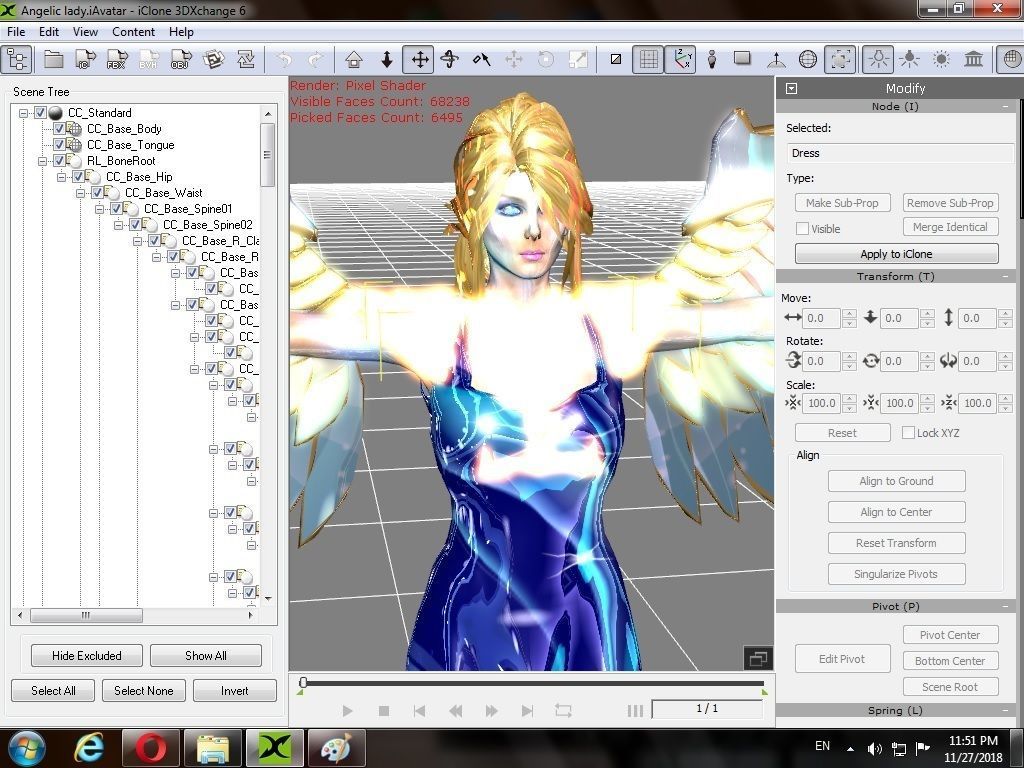Viewport: 1024px width, 768px height.
Task: Click the Home view icon
Action: [354, 59]
